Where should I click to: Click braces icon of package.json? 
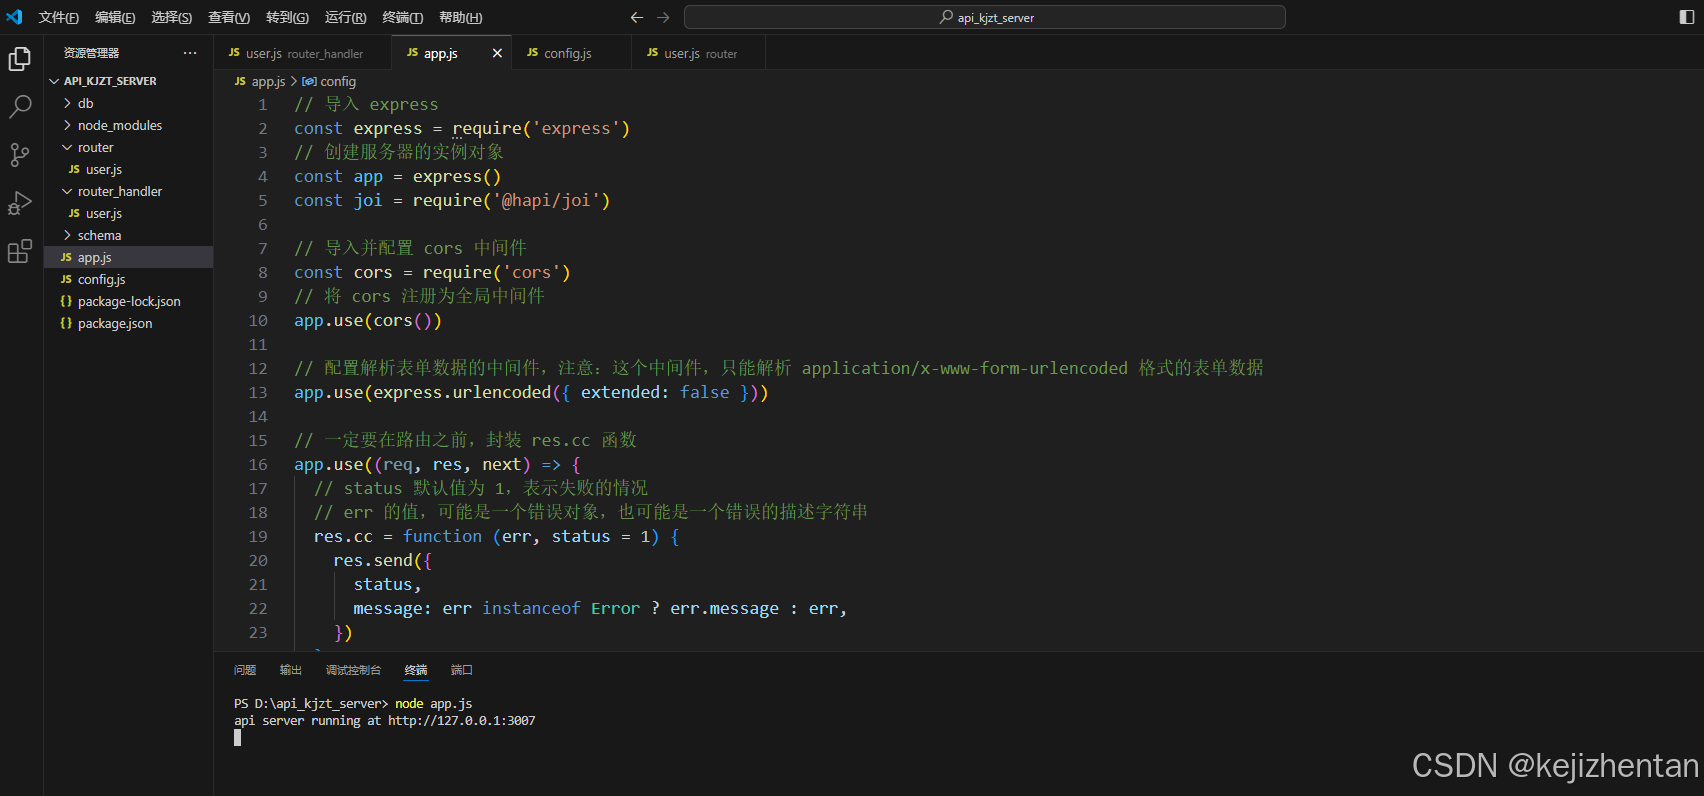point(66,323)
